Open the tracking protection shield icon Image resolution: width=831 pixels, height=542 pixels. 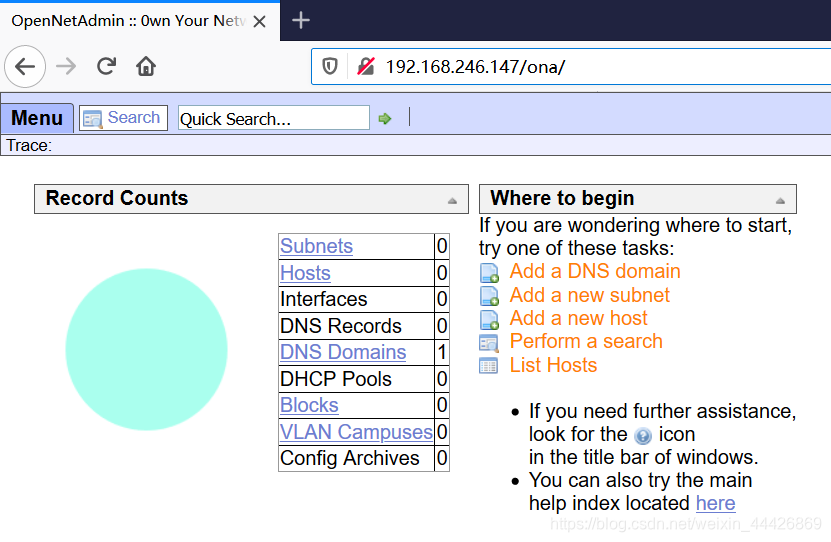(330, 67)
